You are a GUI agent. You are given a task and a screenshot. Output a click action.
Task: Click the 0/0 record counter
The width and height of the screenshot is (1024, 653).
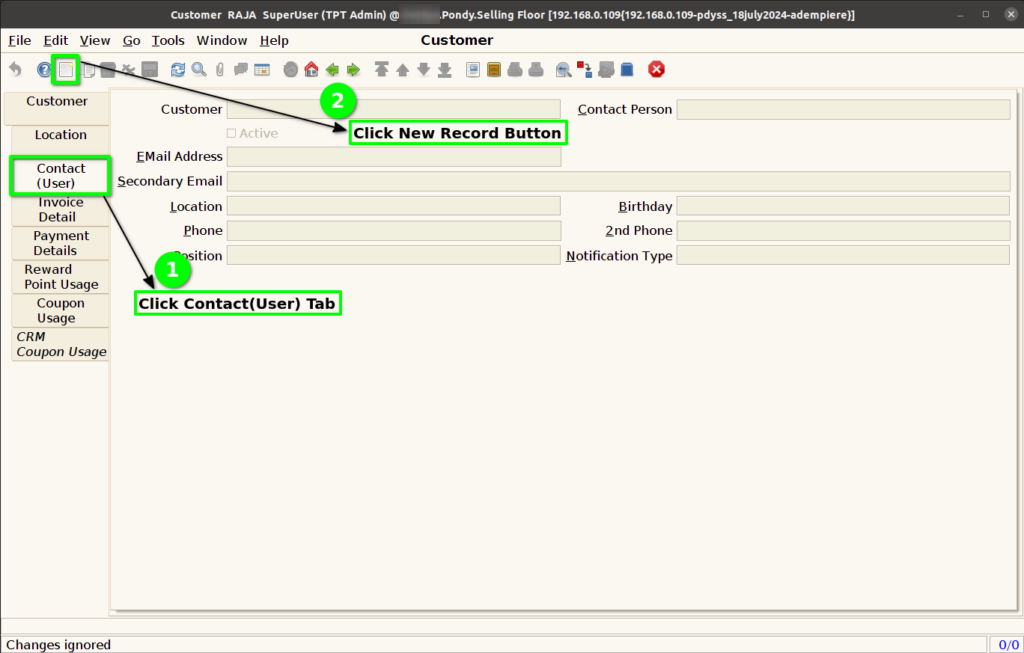tap(1008, 645)
